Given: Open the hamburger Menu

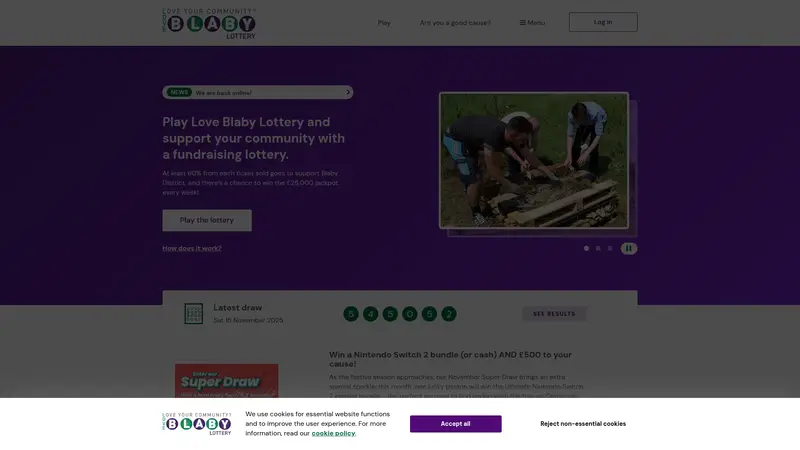Looking at the screenshot, I should (532, 23).
